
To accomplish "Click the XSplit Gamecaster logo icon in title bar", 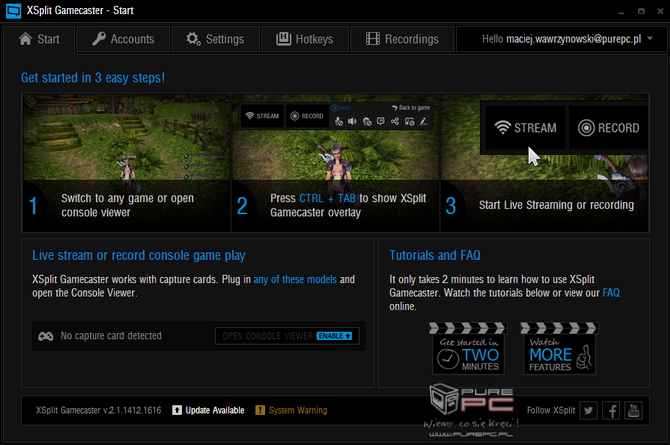I will point(13,11).
